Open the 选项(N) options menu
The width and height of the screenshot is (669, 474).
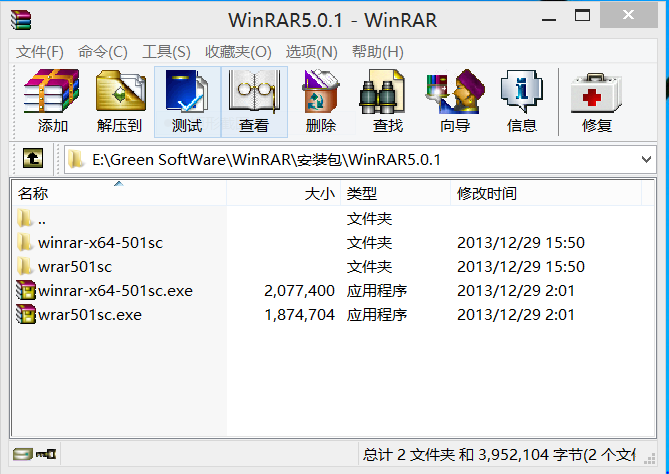311,52
